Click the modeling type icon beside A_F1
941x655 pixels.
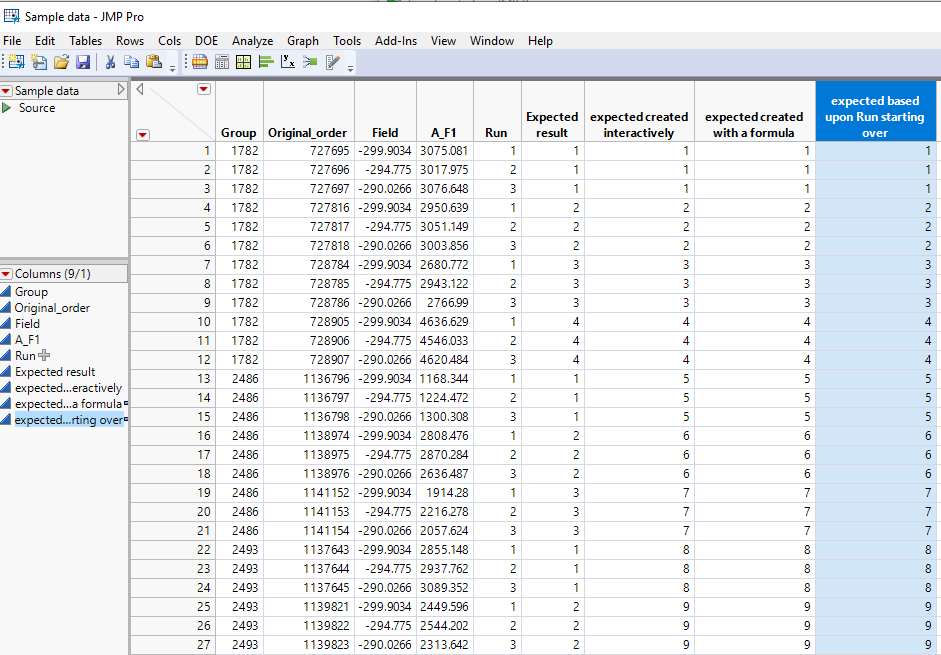(x=6, y=340)
